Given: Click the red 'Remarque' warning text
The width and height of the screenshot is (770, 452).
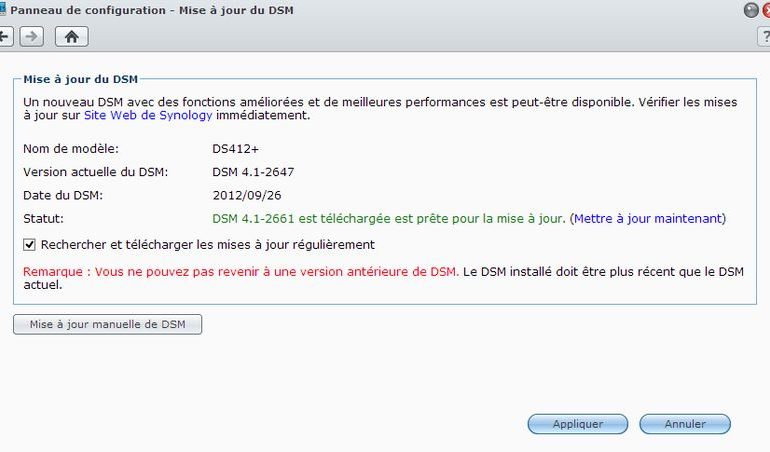Looking at the screenshot, I should click(241, 272).
